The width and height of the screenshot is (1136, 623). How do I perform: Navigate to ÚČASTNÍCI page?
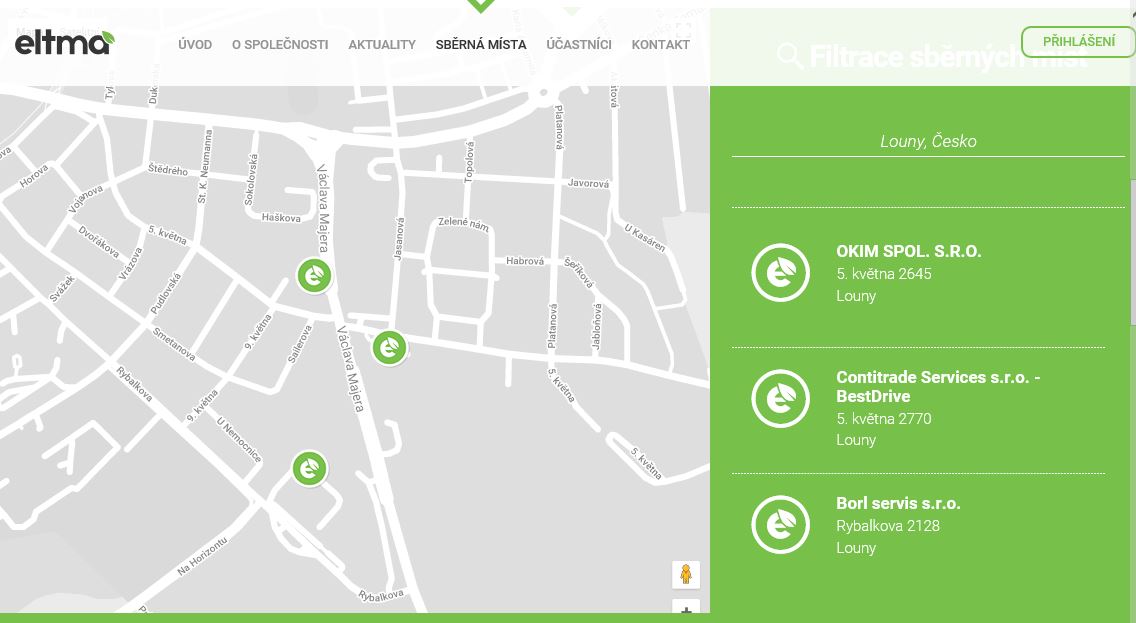[x=579, y=45]
